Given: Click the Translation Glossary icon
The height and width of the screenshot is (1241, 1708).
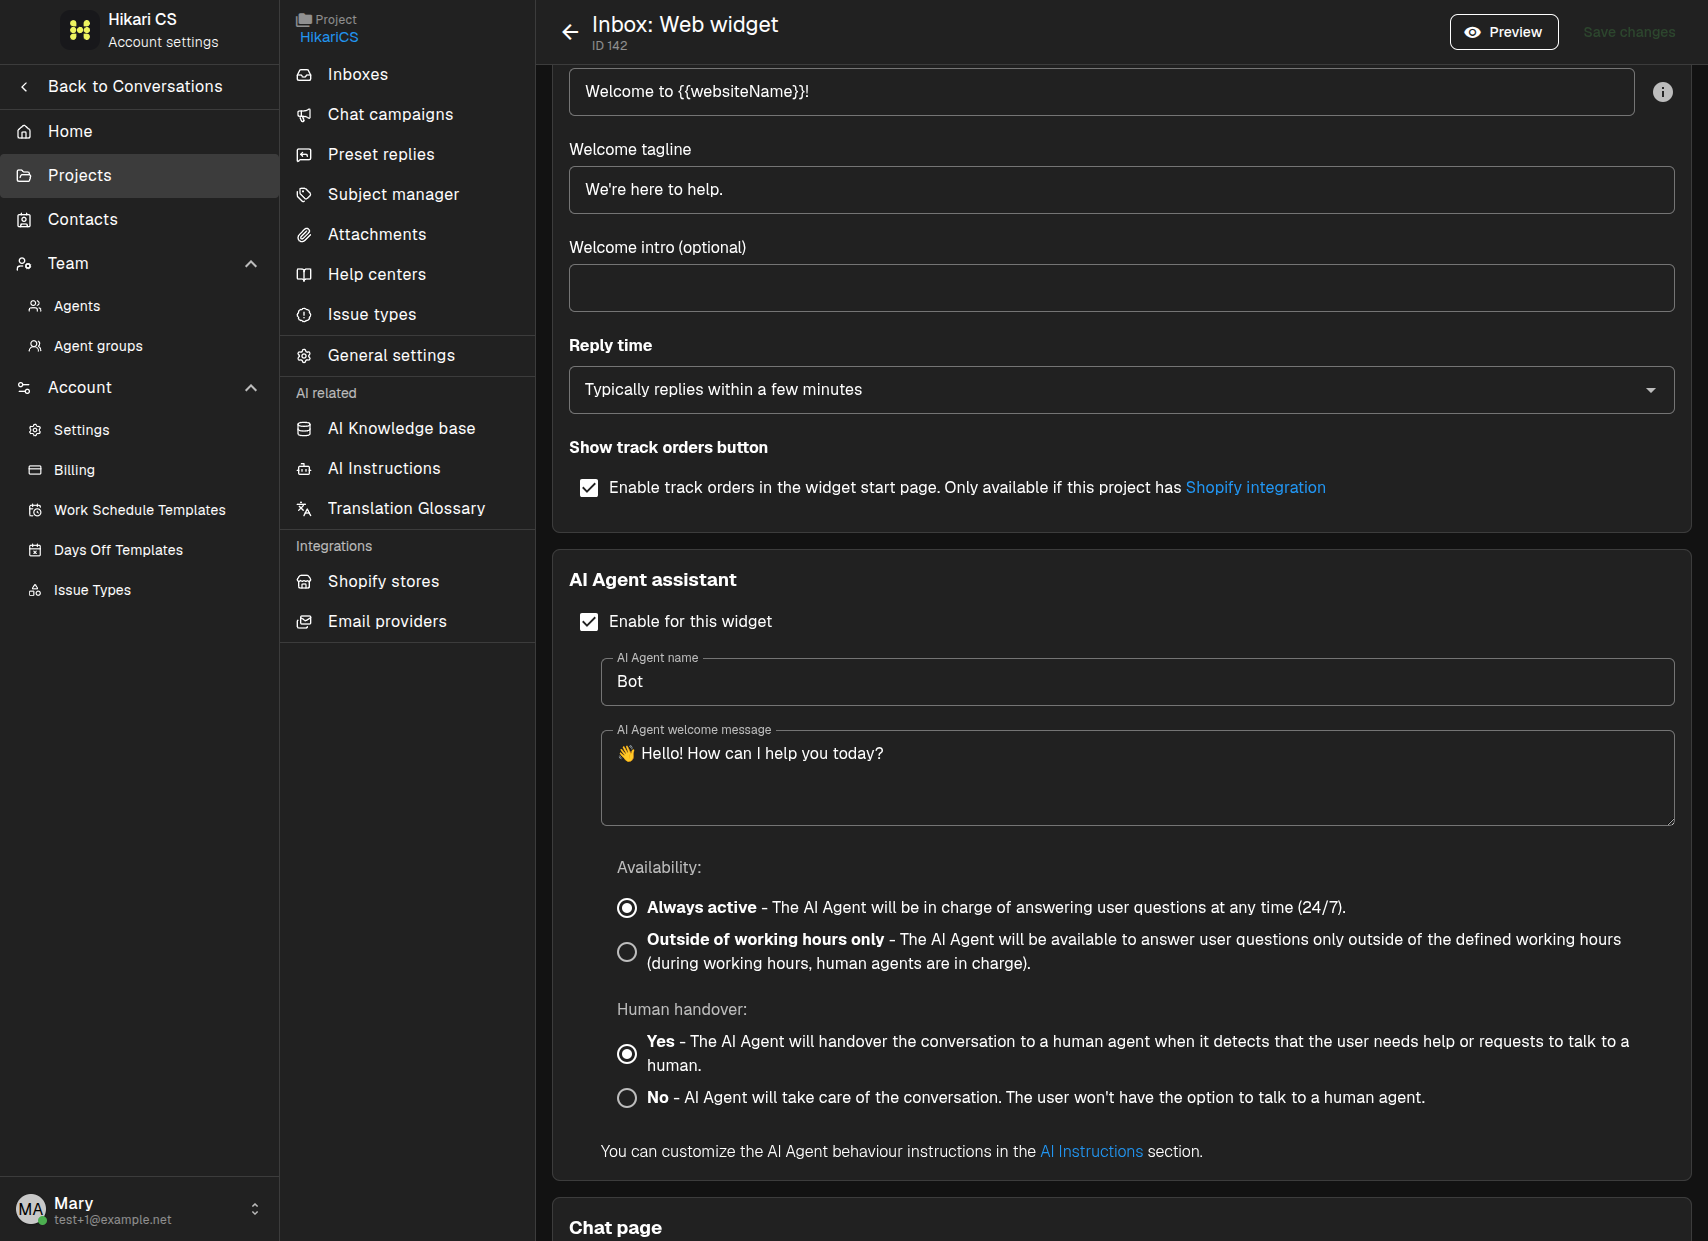Looking at the screenshot, I should (x=304, y=509).
